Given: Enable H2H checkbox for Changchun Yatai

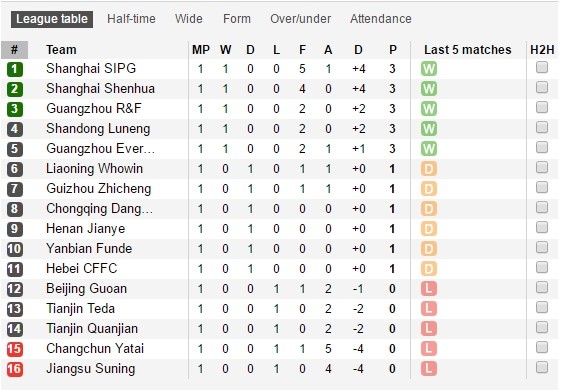Looking at the screenshot, I should pos(542,348).
